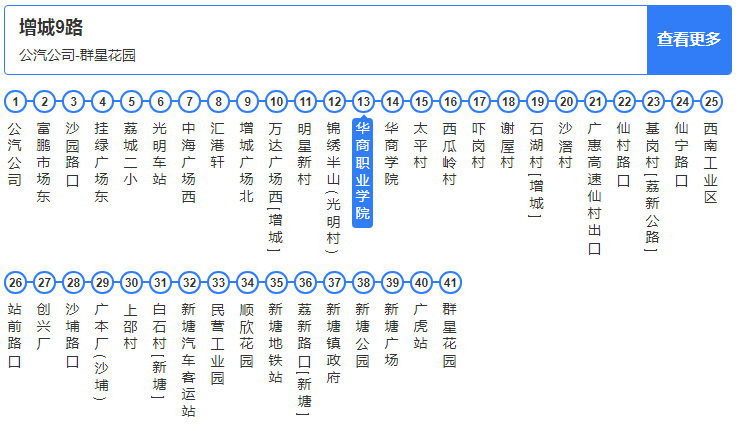Select stop circle number 20
The image size is (739, 431).
pyautogui.click(x=566, y=101)
